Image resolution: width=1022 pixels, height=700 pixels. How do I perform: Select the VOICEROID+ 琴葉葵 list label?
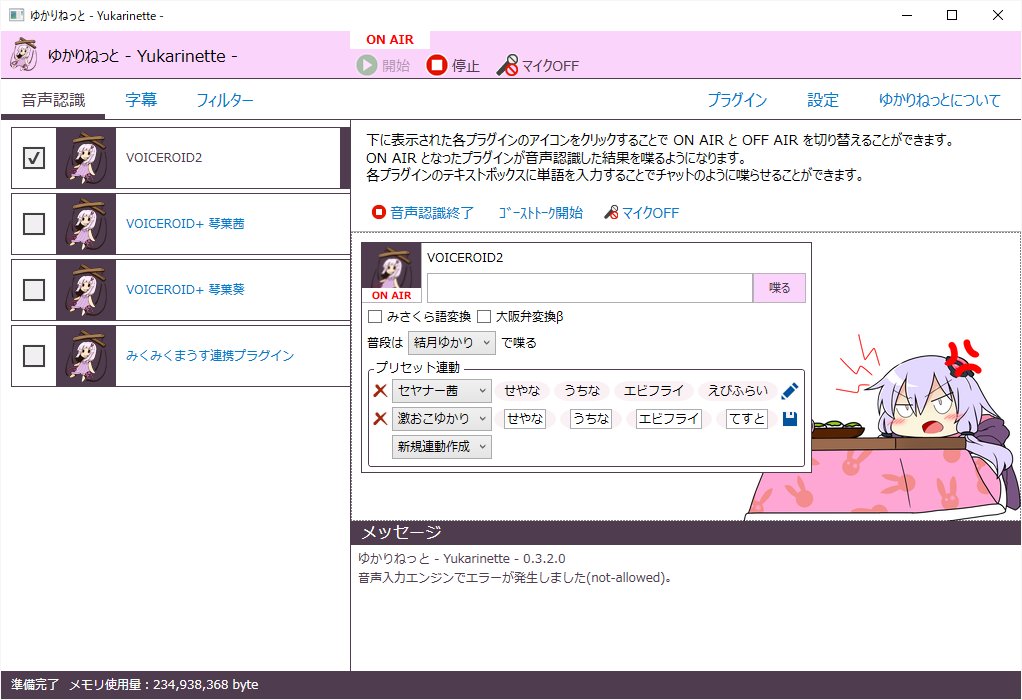185,289
